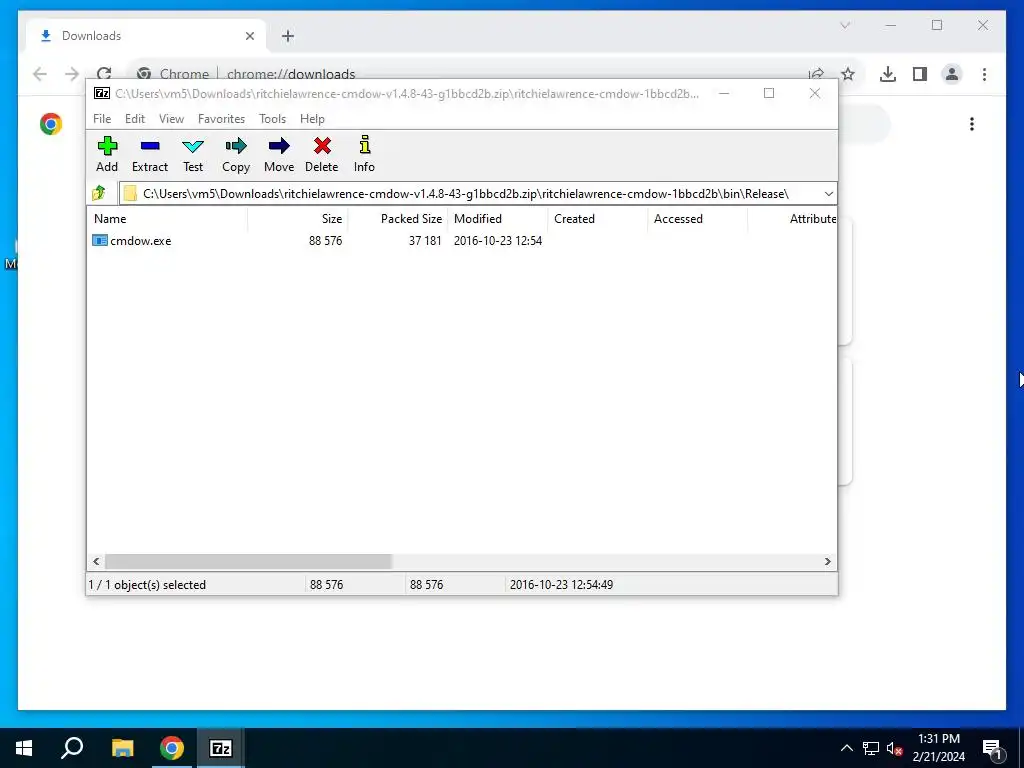The height and width of the screenshot is (768, 1024).
Task: Open the Favorites menu in 7-Zip
Action: click(221, 118)
